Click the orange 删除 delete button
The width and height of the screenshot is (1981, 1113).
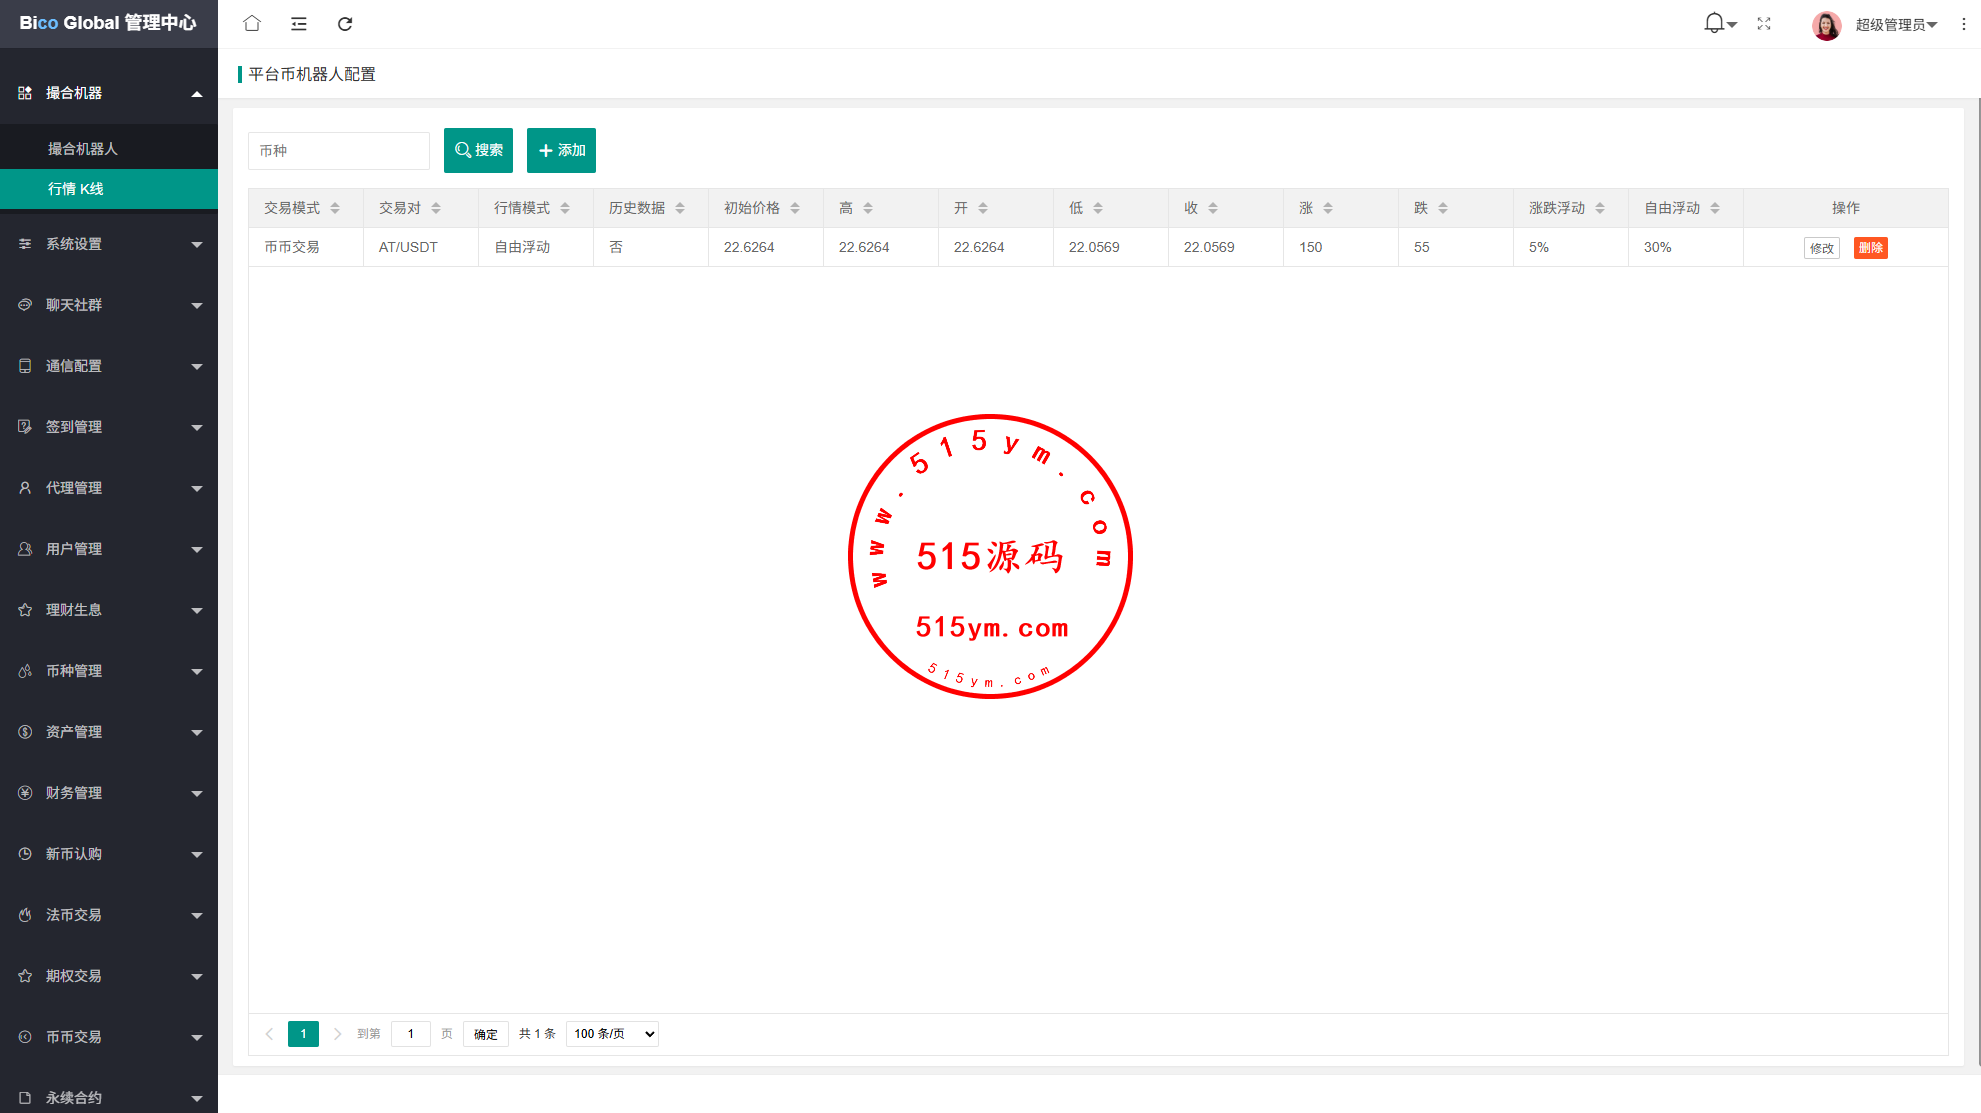point(1870,248)
